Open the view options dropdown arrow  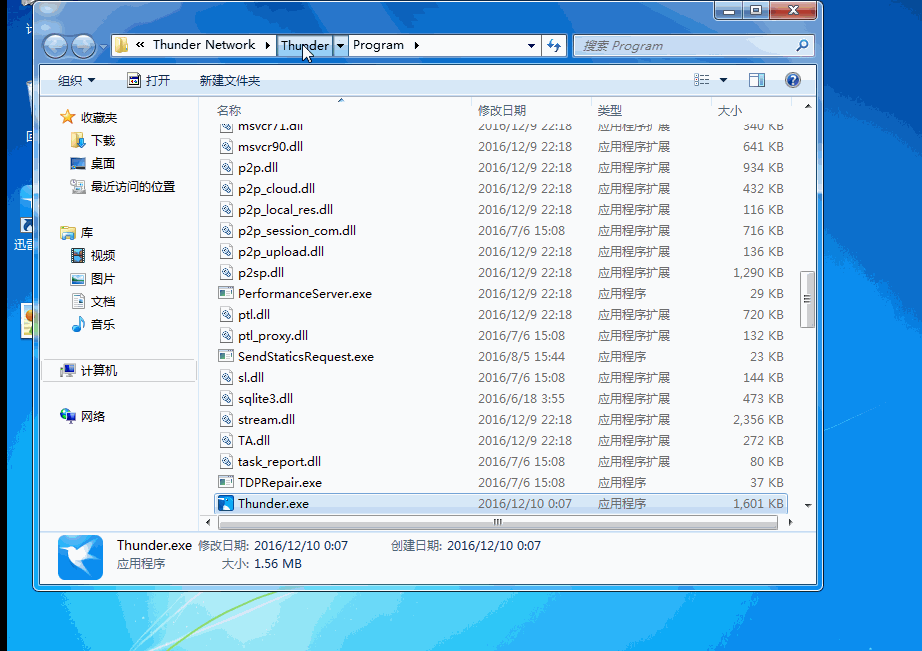tap(724, 80)
